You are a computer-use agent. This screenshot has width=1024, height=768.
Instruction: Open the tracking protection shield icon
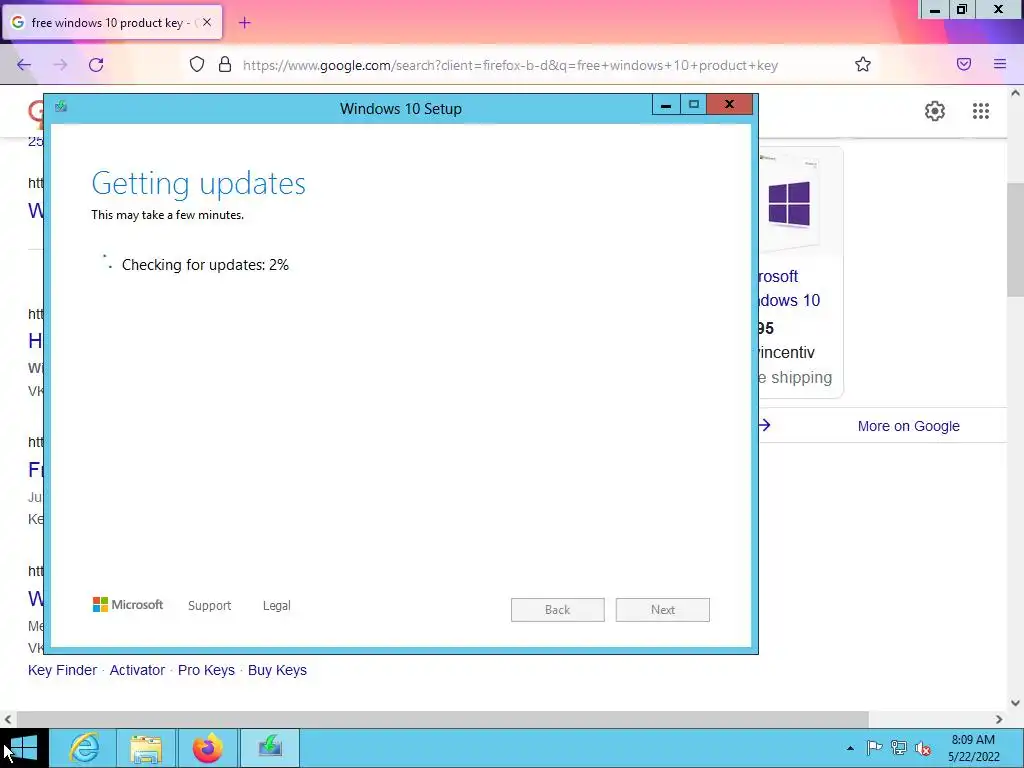197,64
